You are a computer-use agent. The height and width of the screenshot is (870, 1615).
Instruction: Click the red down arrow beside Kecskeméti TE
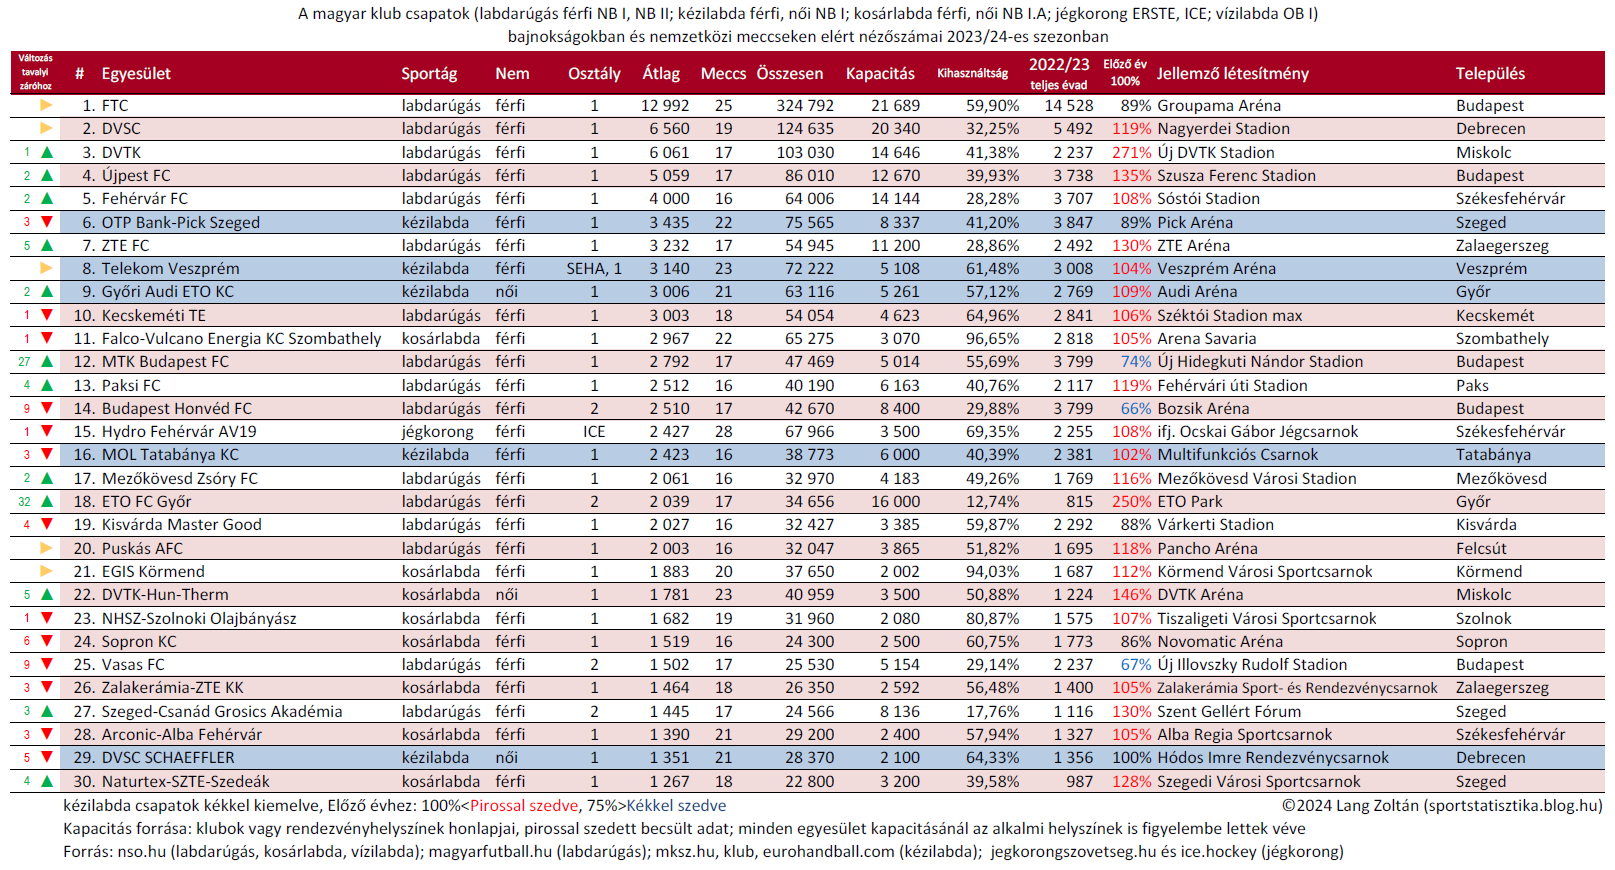tap(46, 315)
